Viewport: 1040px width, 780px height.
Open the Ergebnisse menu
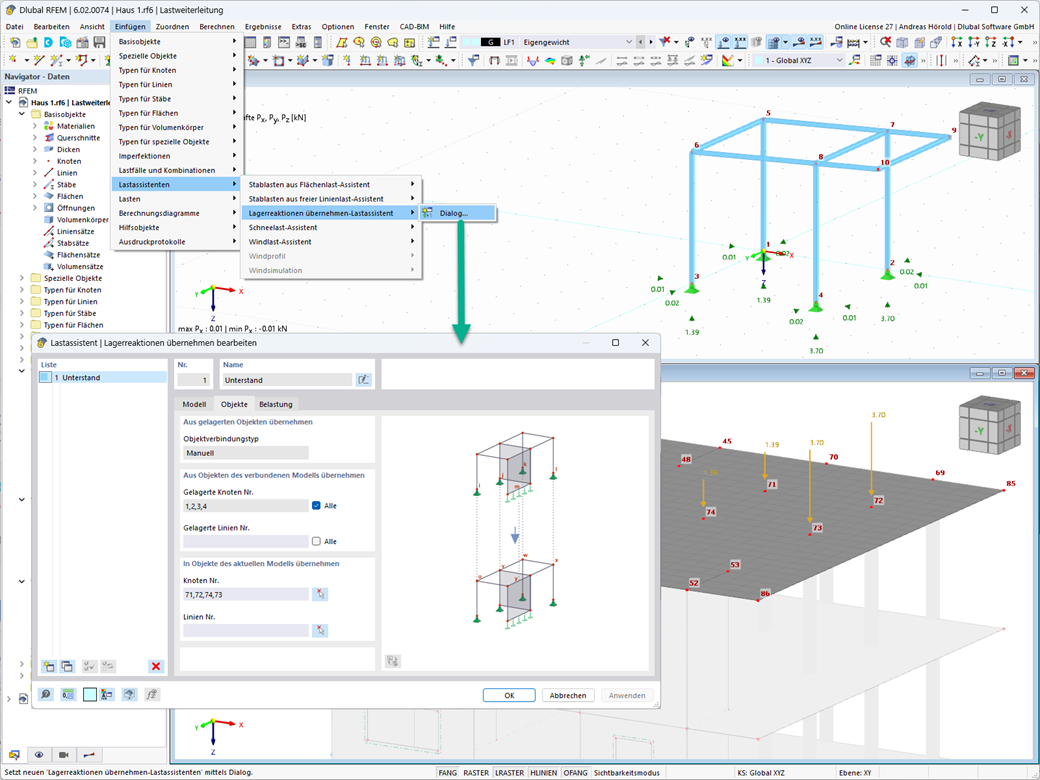[x=263, y=27]
